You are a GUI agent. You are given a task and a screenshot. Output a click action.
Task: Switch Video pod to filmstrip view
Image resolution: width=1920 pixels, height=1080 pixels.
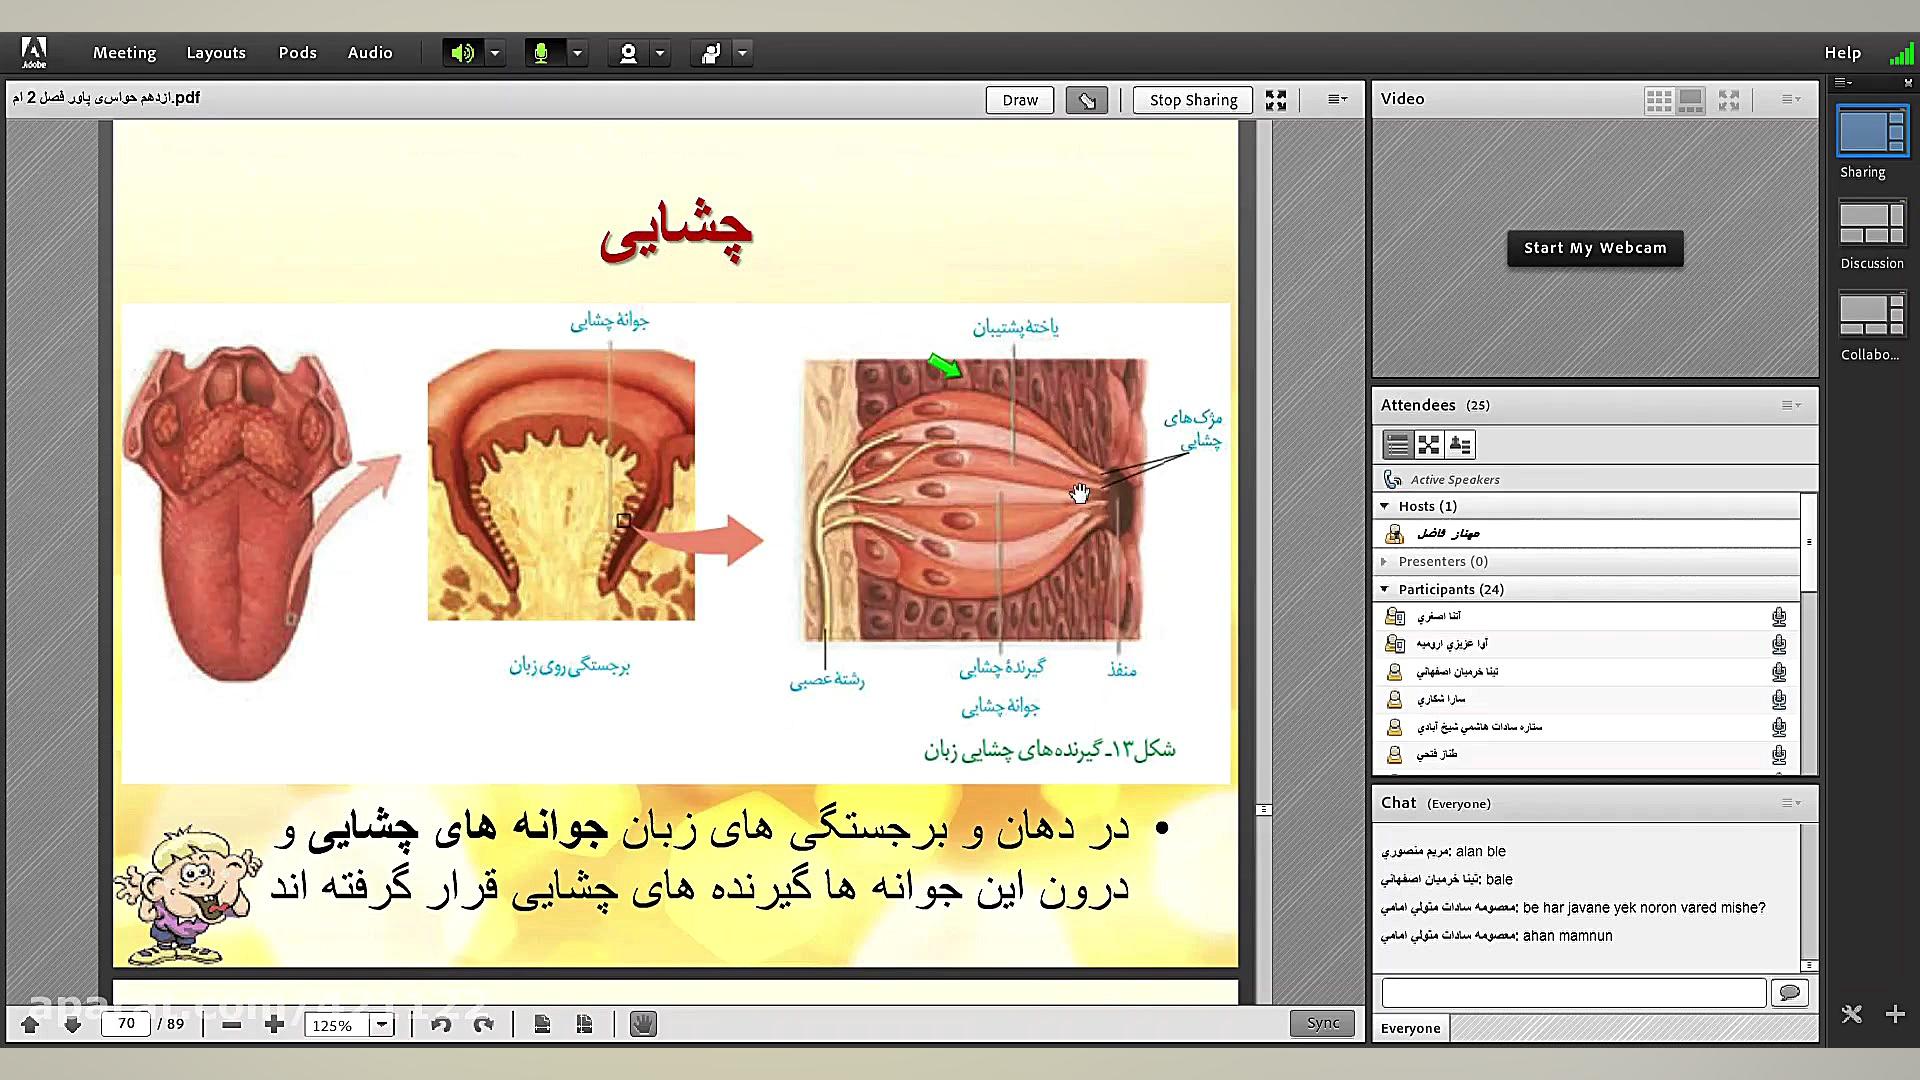[x=1691, y=100]
